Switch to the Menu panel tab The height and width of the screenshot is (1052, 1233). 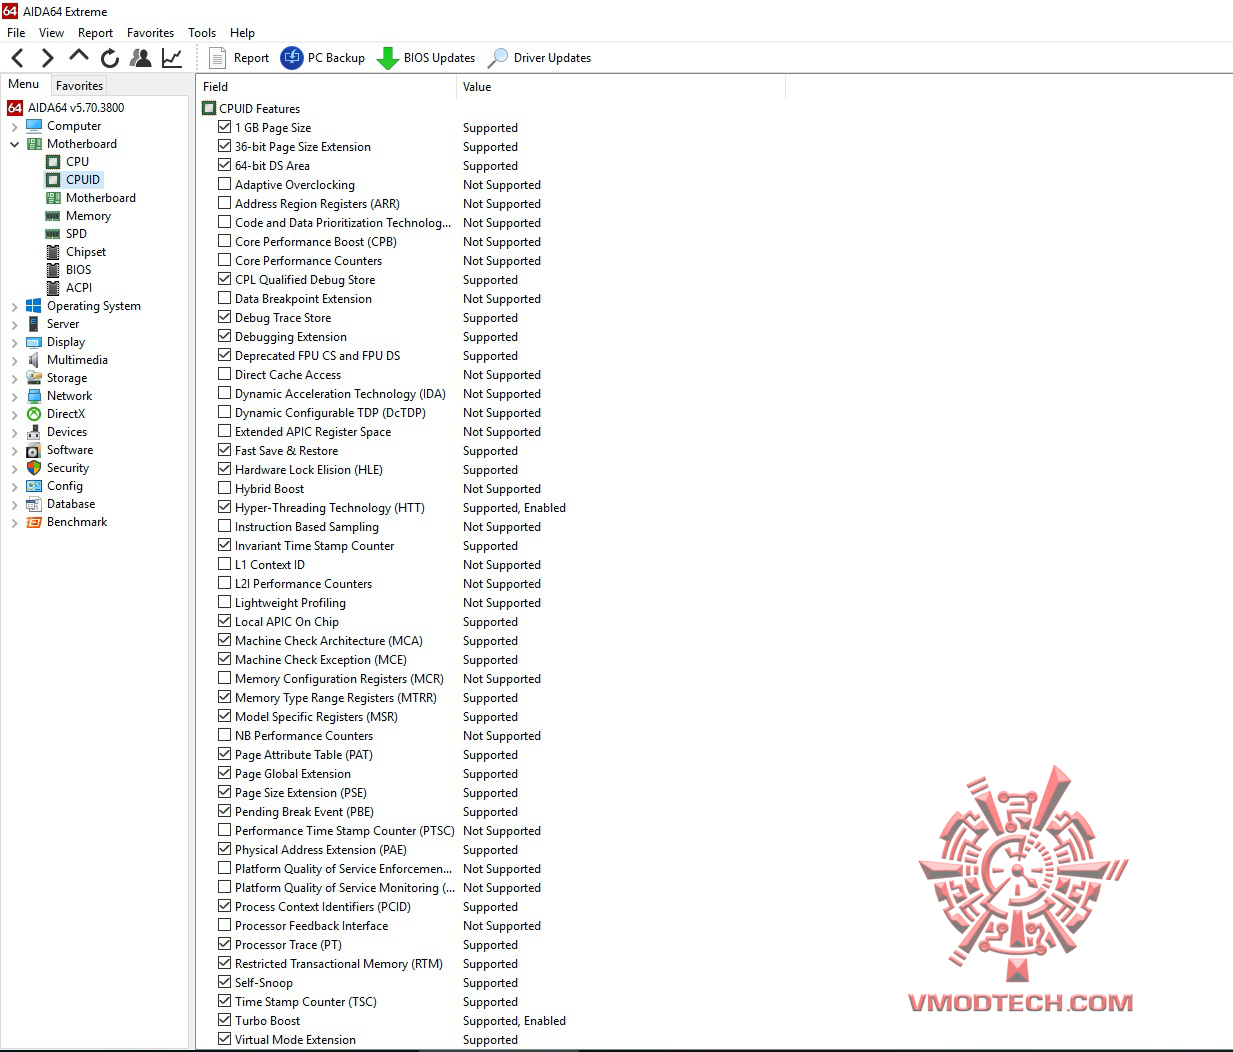[24, 84]
